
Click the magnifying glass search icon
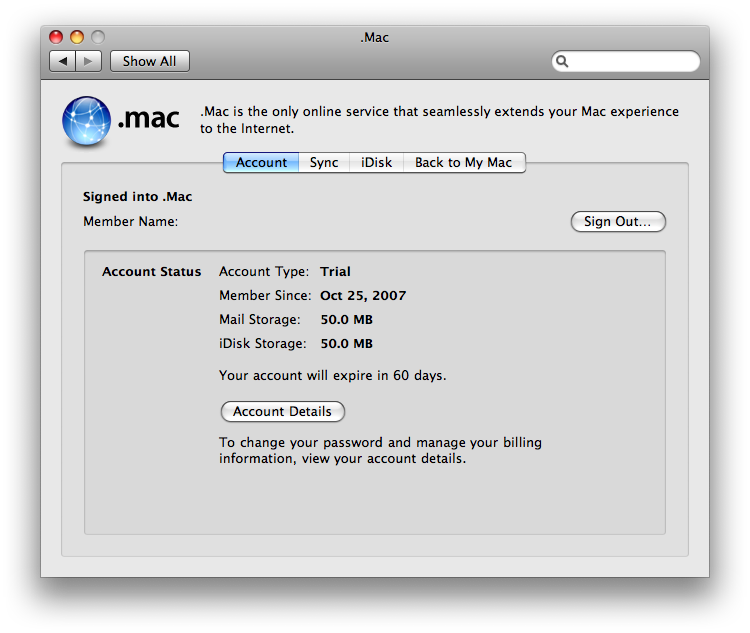562,61
